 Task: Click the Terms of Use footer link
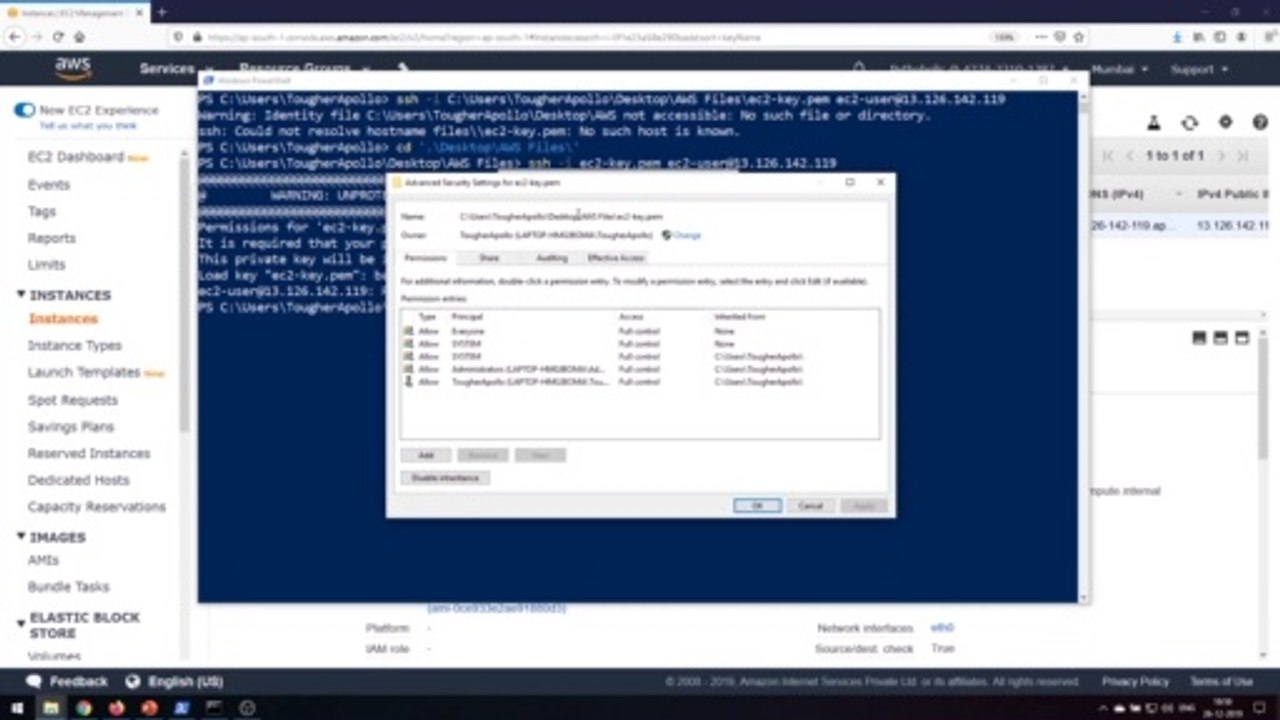coord(1221,682)
